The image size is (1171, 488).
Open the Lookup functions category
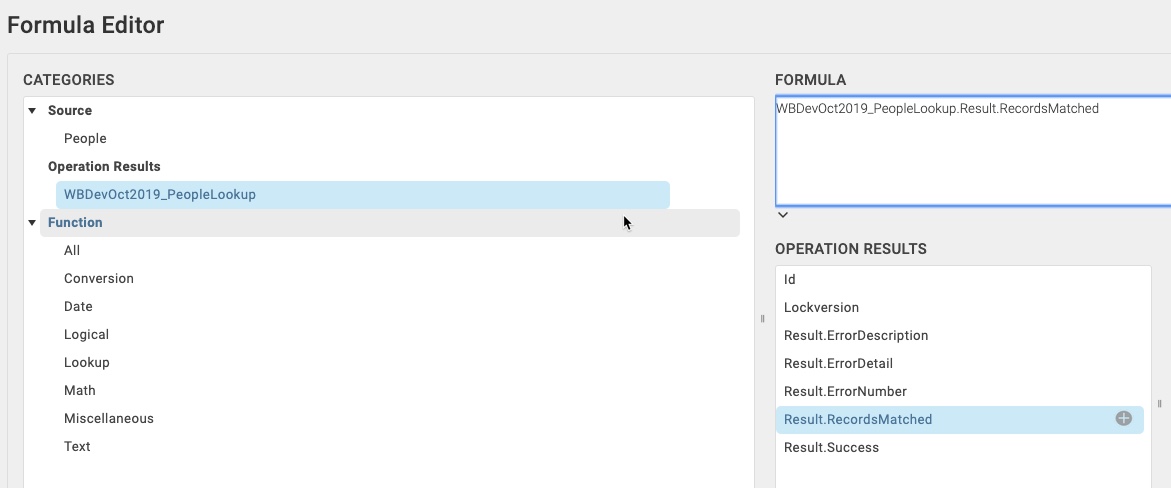tap(87, 362)
